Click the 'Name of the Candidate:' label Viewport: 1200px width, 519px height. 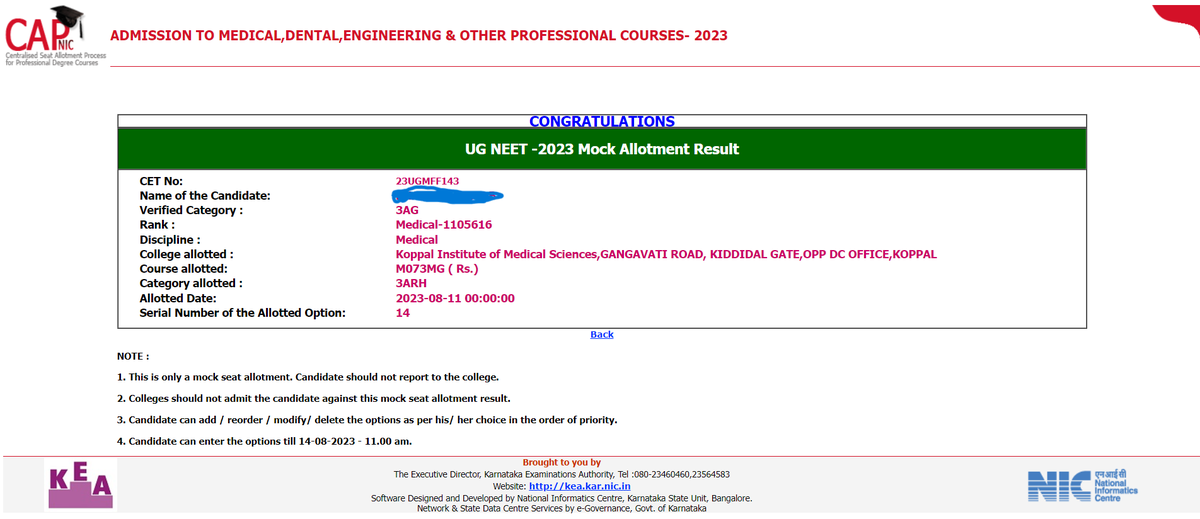pos(205,196)
